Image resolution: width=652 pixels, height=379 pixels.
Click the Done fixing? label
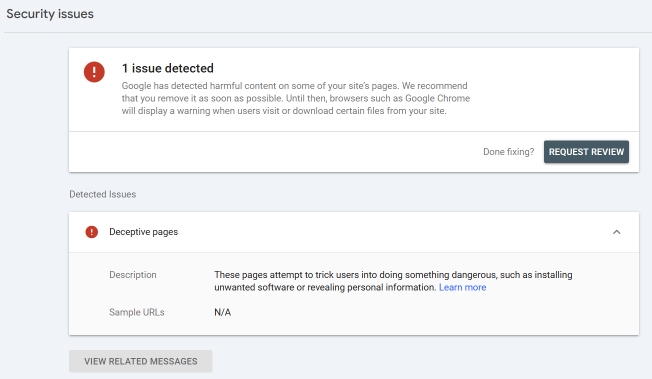[x=508, y=152]
